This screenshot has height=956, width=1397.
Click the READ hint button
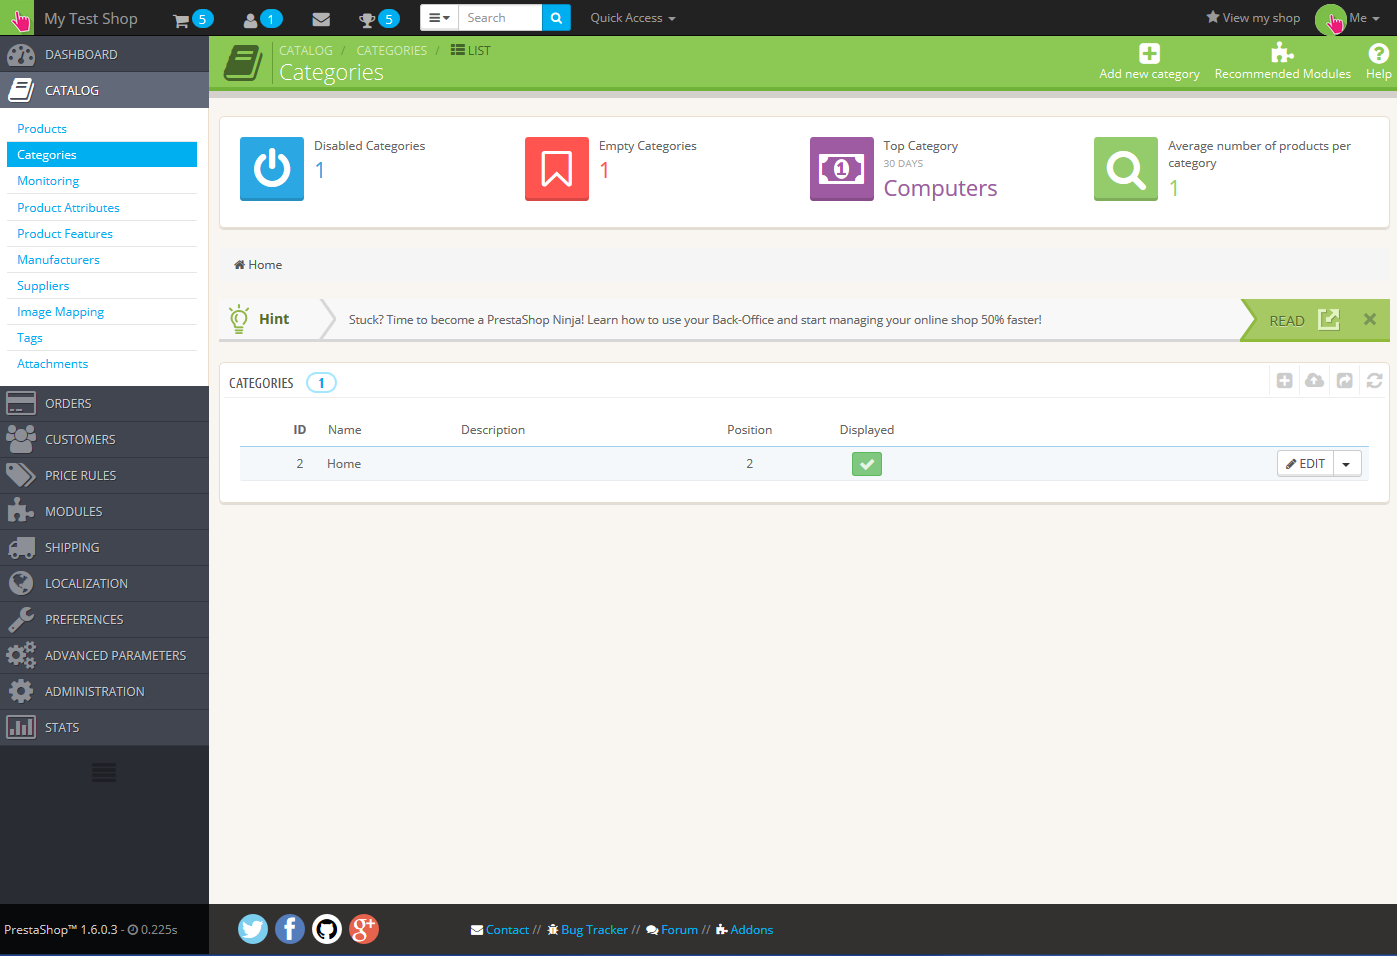(x=1304, y=320)
